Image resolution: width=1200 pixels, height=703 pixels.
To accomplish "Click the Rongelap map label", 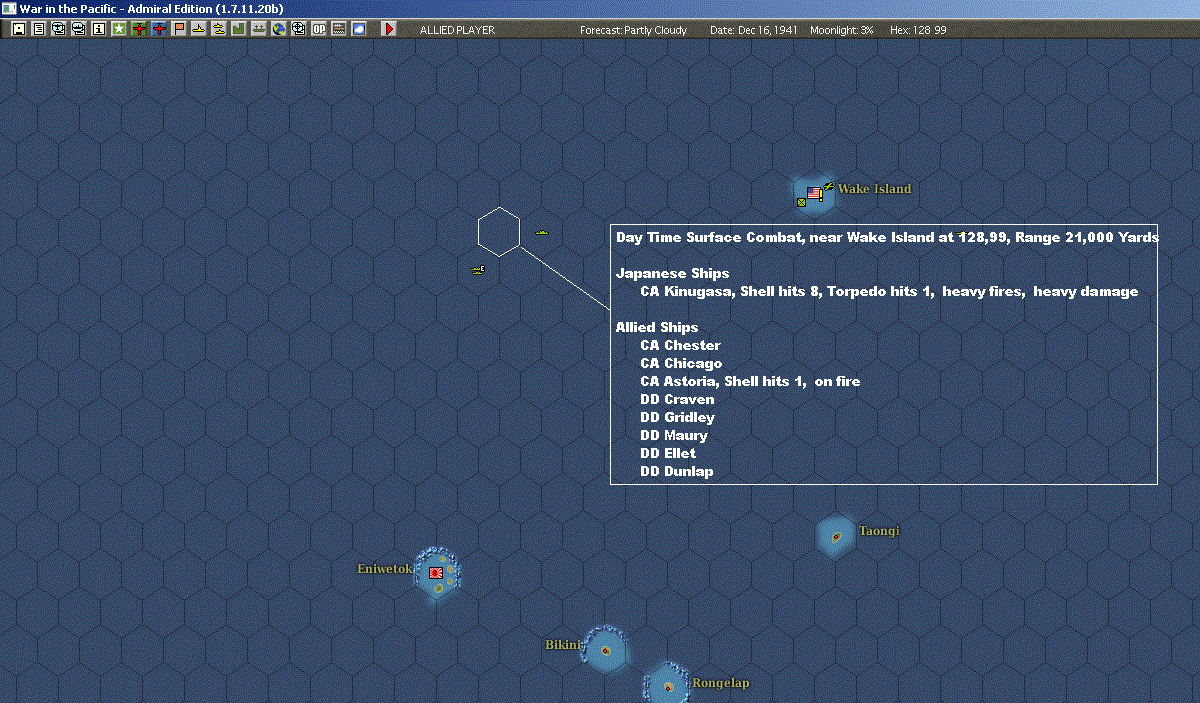I will click(x=720, y=683).
